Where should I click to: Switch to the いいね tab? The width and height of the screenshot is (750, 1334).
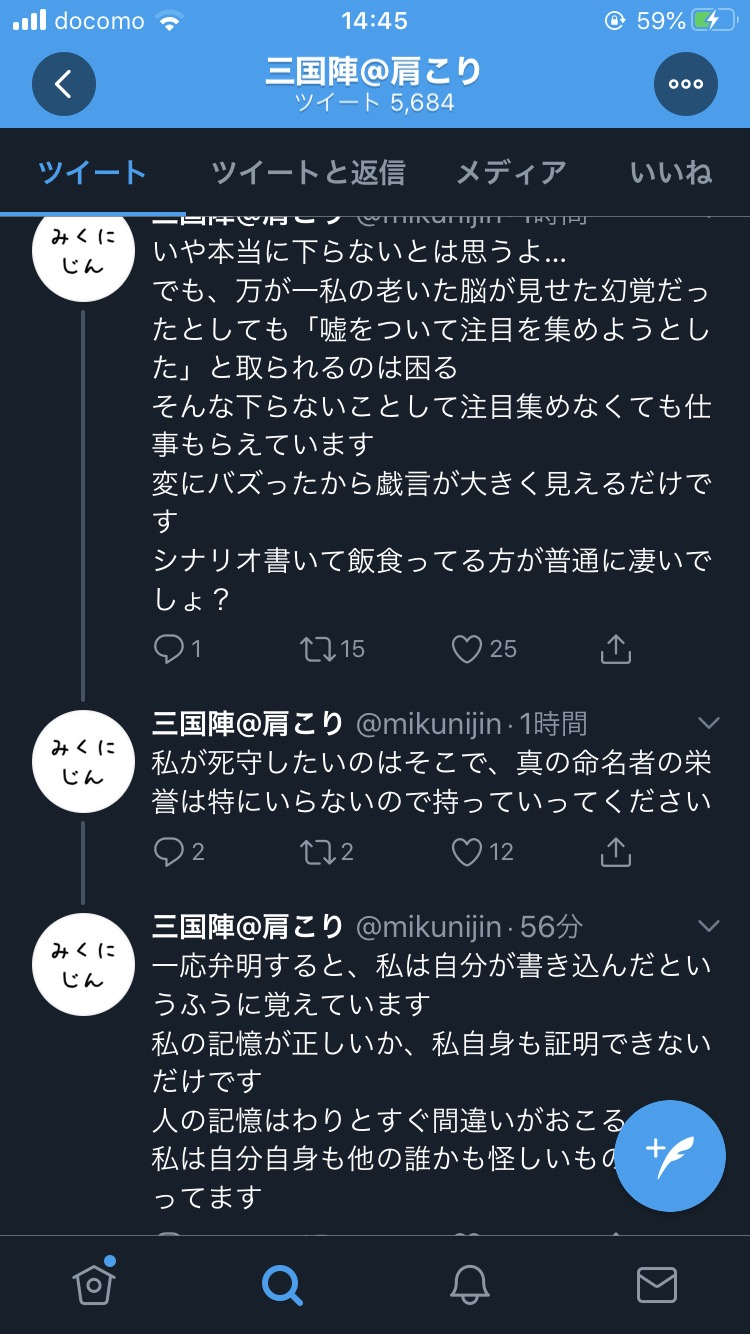671,172
